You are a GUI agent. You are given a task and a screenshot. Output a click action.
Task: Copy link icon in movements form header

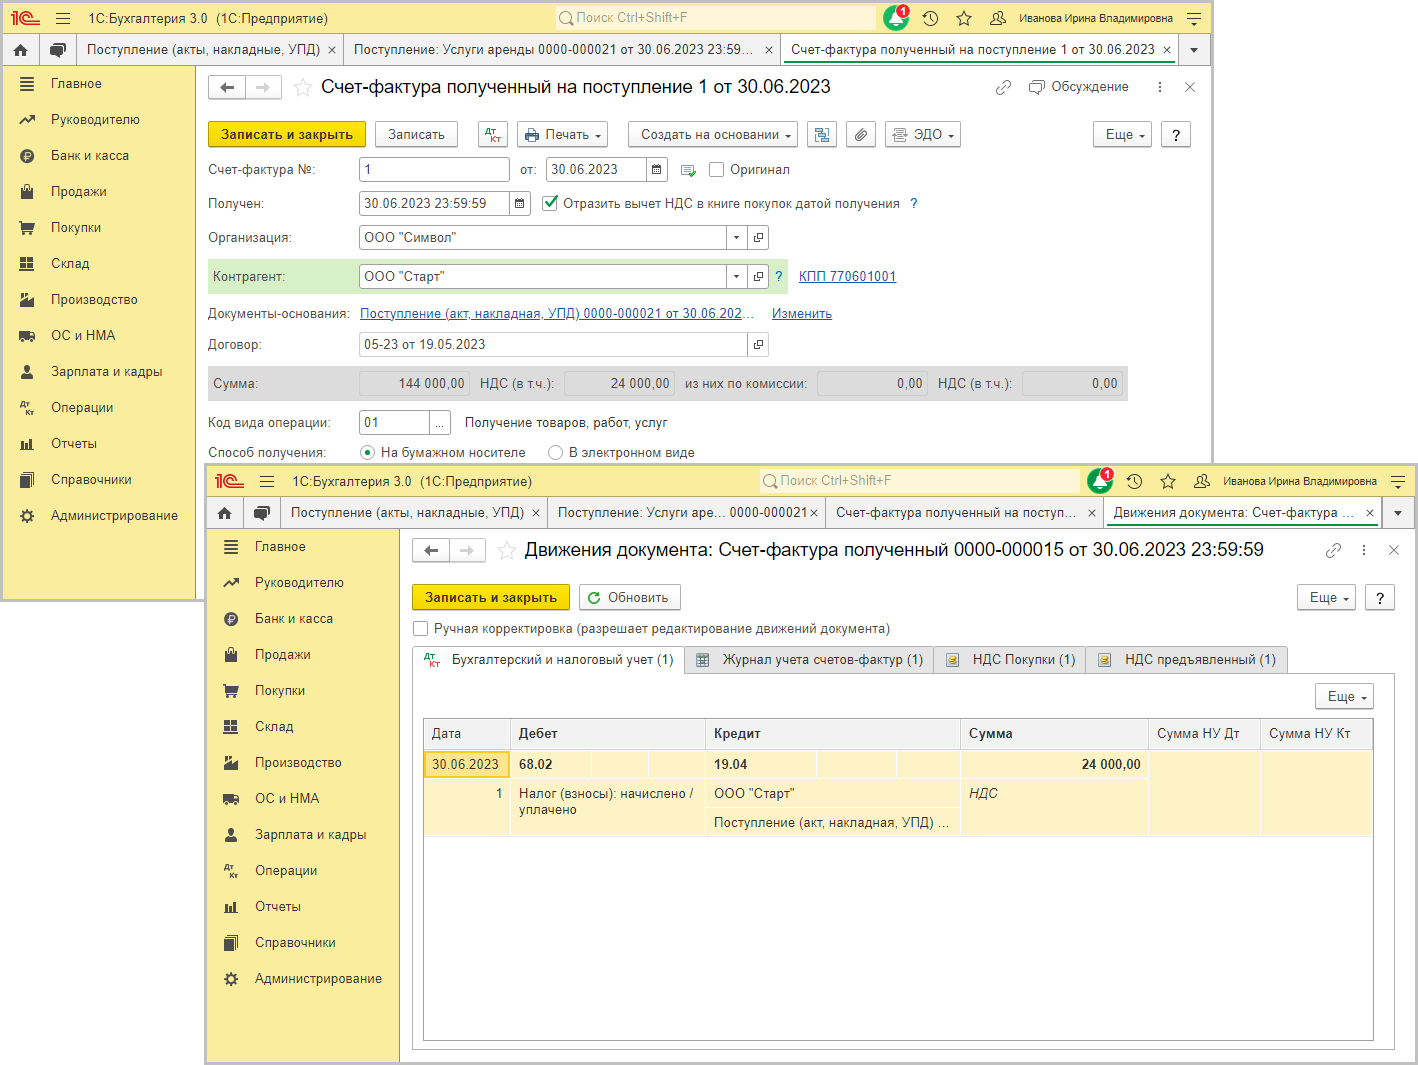[1333, 550]
